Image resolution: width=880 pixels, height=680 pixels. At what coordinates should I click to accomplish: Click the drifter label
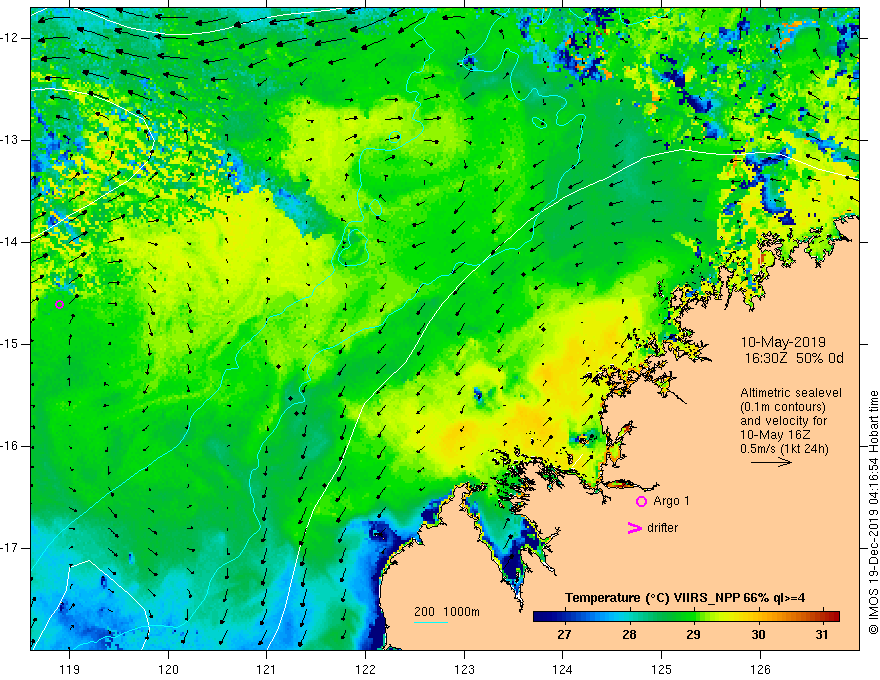coord(662,528)
